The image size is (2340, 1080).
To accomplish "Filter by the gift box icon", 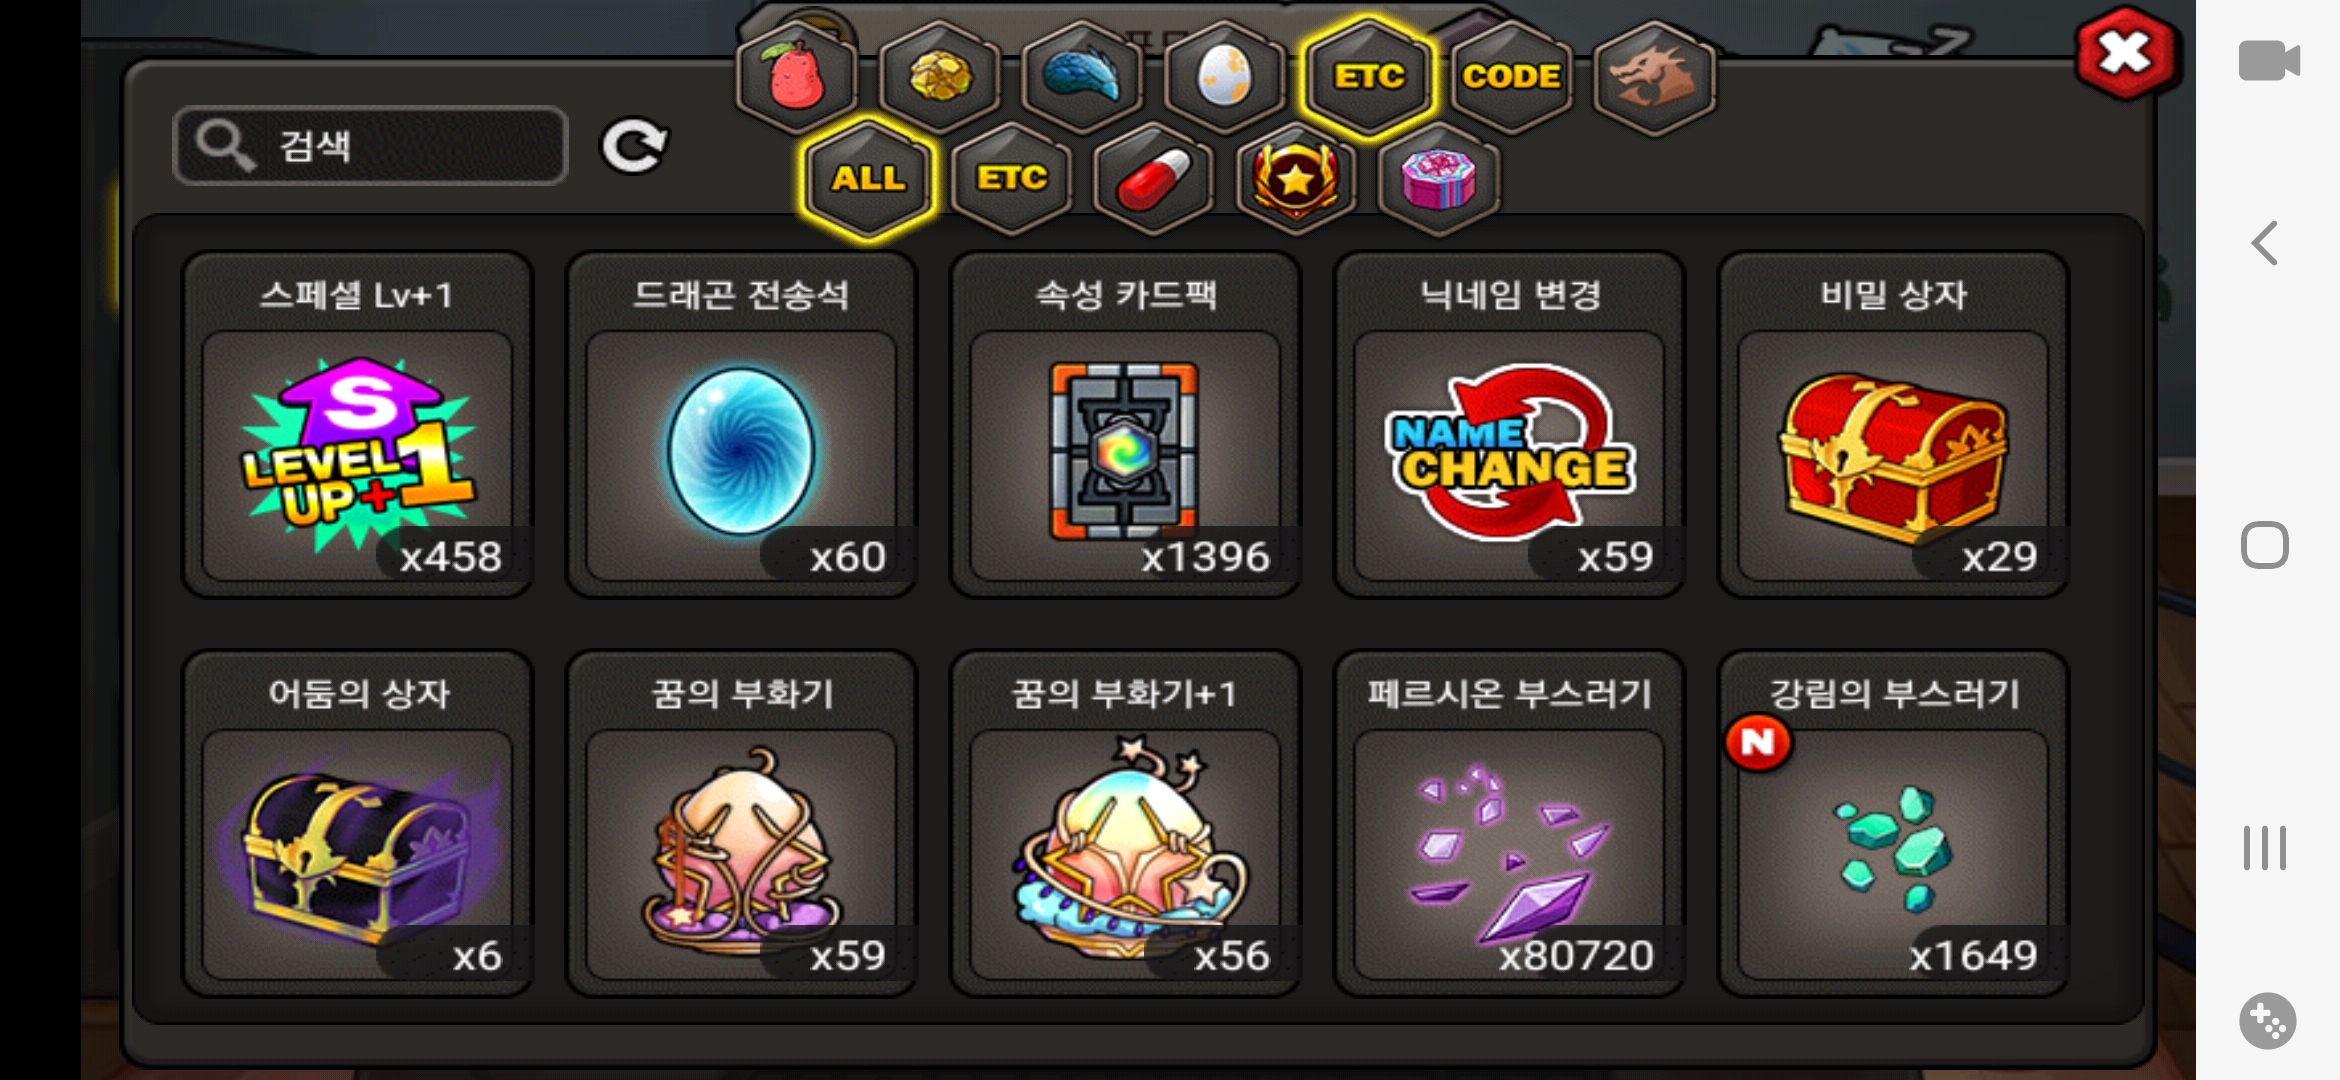I will 1439,178.
